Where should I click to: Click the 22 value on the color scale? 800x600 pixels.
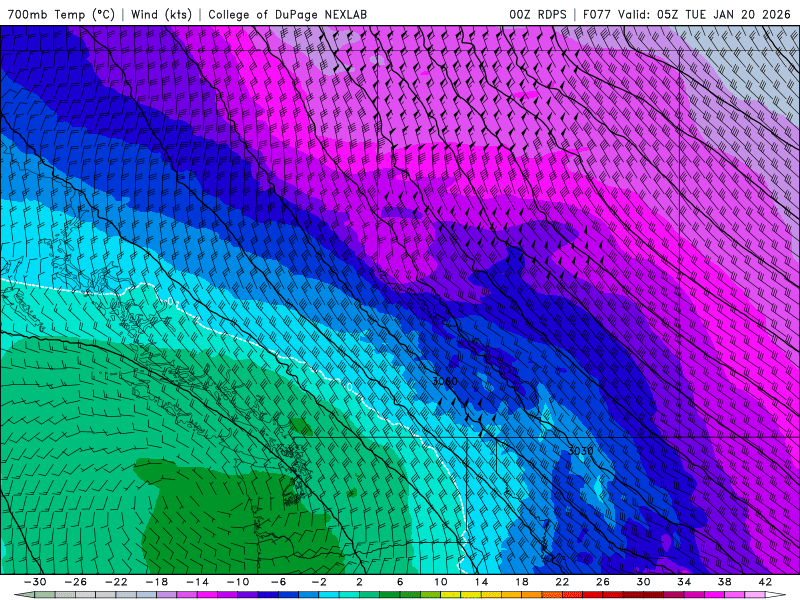tap(562, 582)
